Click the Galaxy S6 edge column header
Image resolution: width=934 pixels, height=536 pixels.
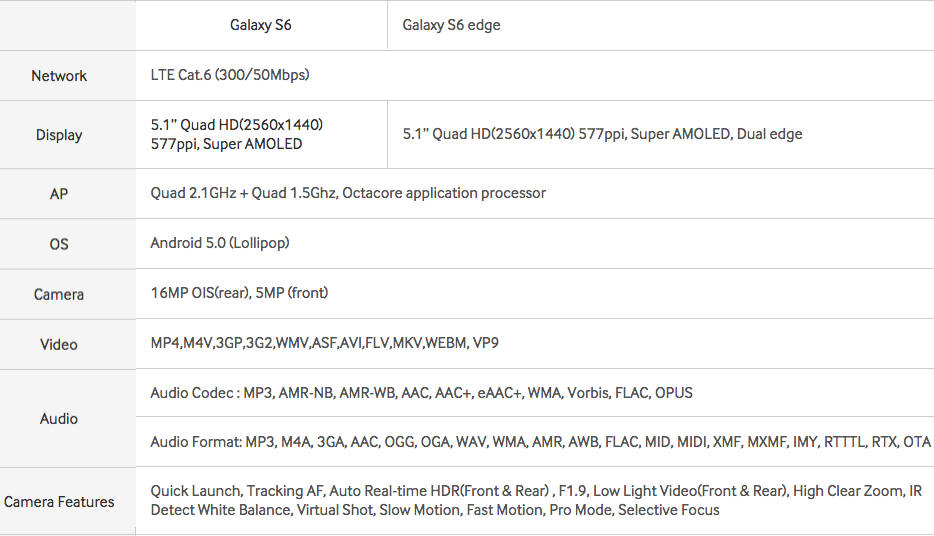point(451,25)
